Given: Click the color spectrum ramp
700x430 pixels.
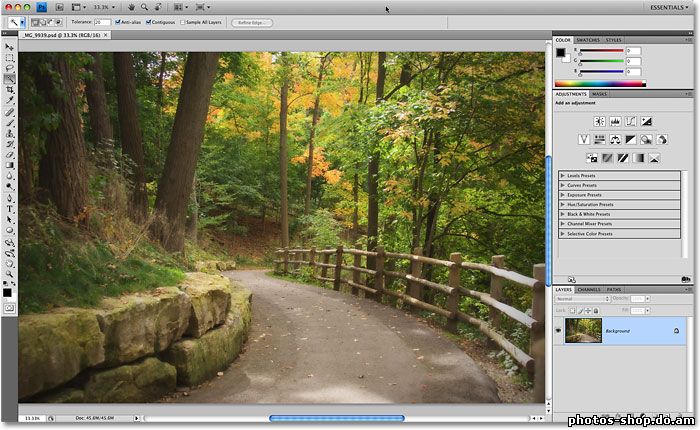Looking at the screenshot, I should click(600, 83).
